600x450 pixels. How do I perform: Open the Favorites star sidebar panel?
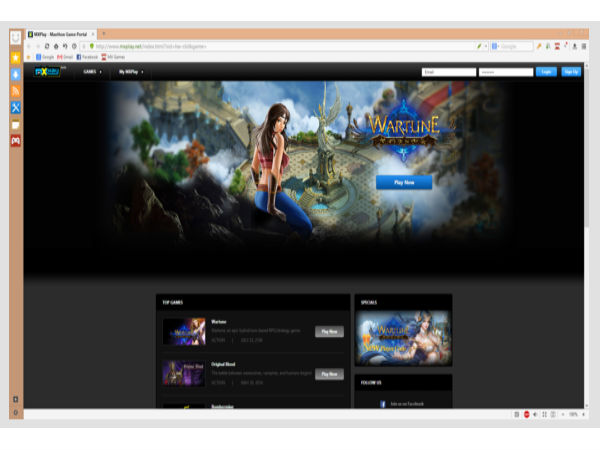click(x=16, y=58)
